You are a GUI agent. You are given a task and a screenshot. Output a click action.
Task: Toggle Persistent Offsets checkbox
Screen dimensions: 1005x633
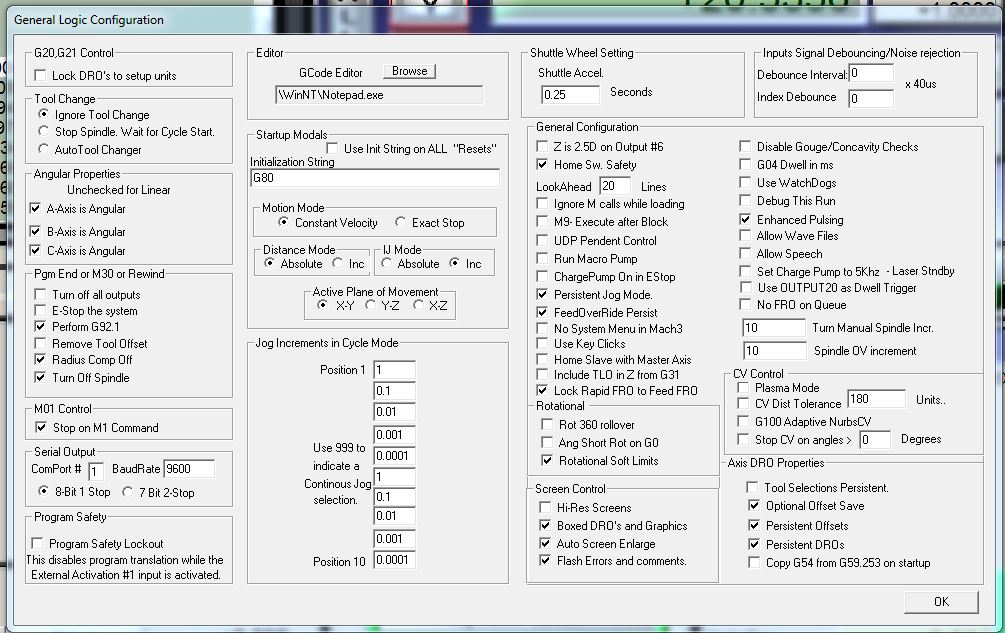(754, 525)
